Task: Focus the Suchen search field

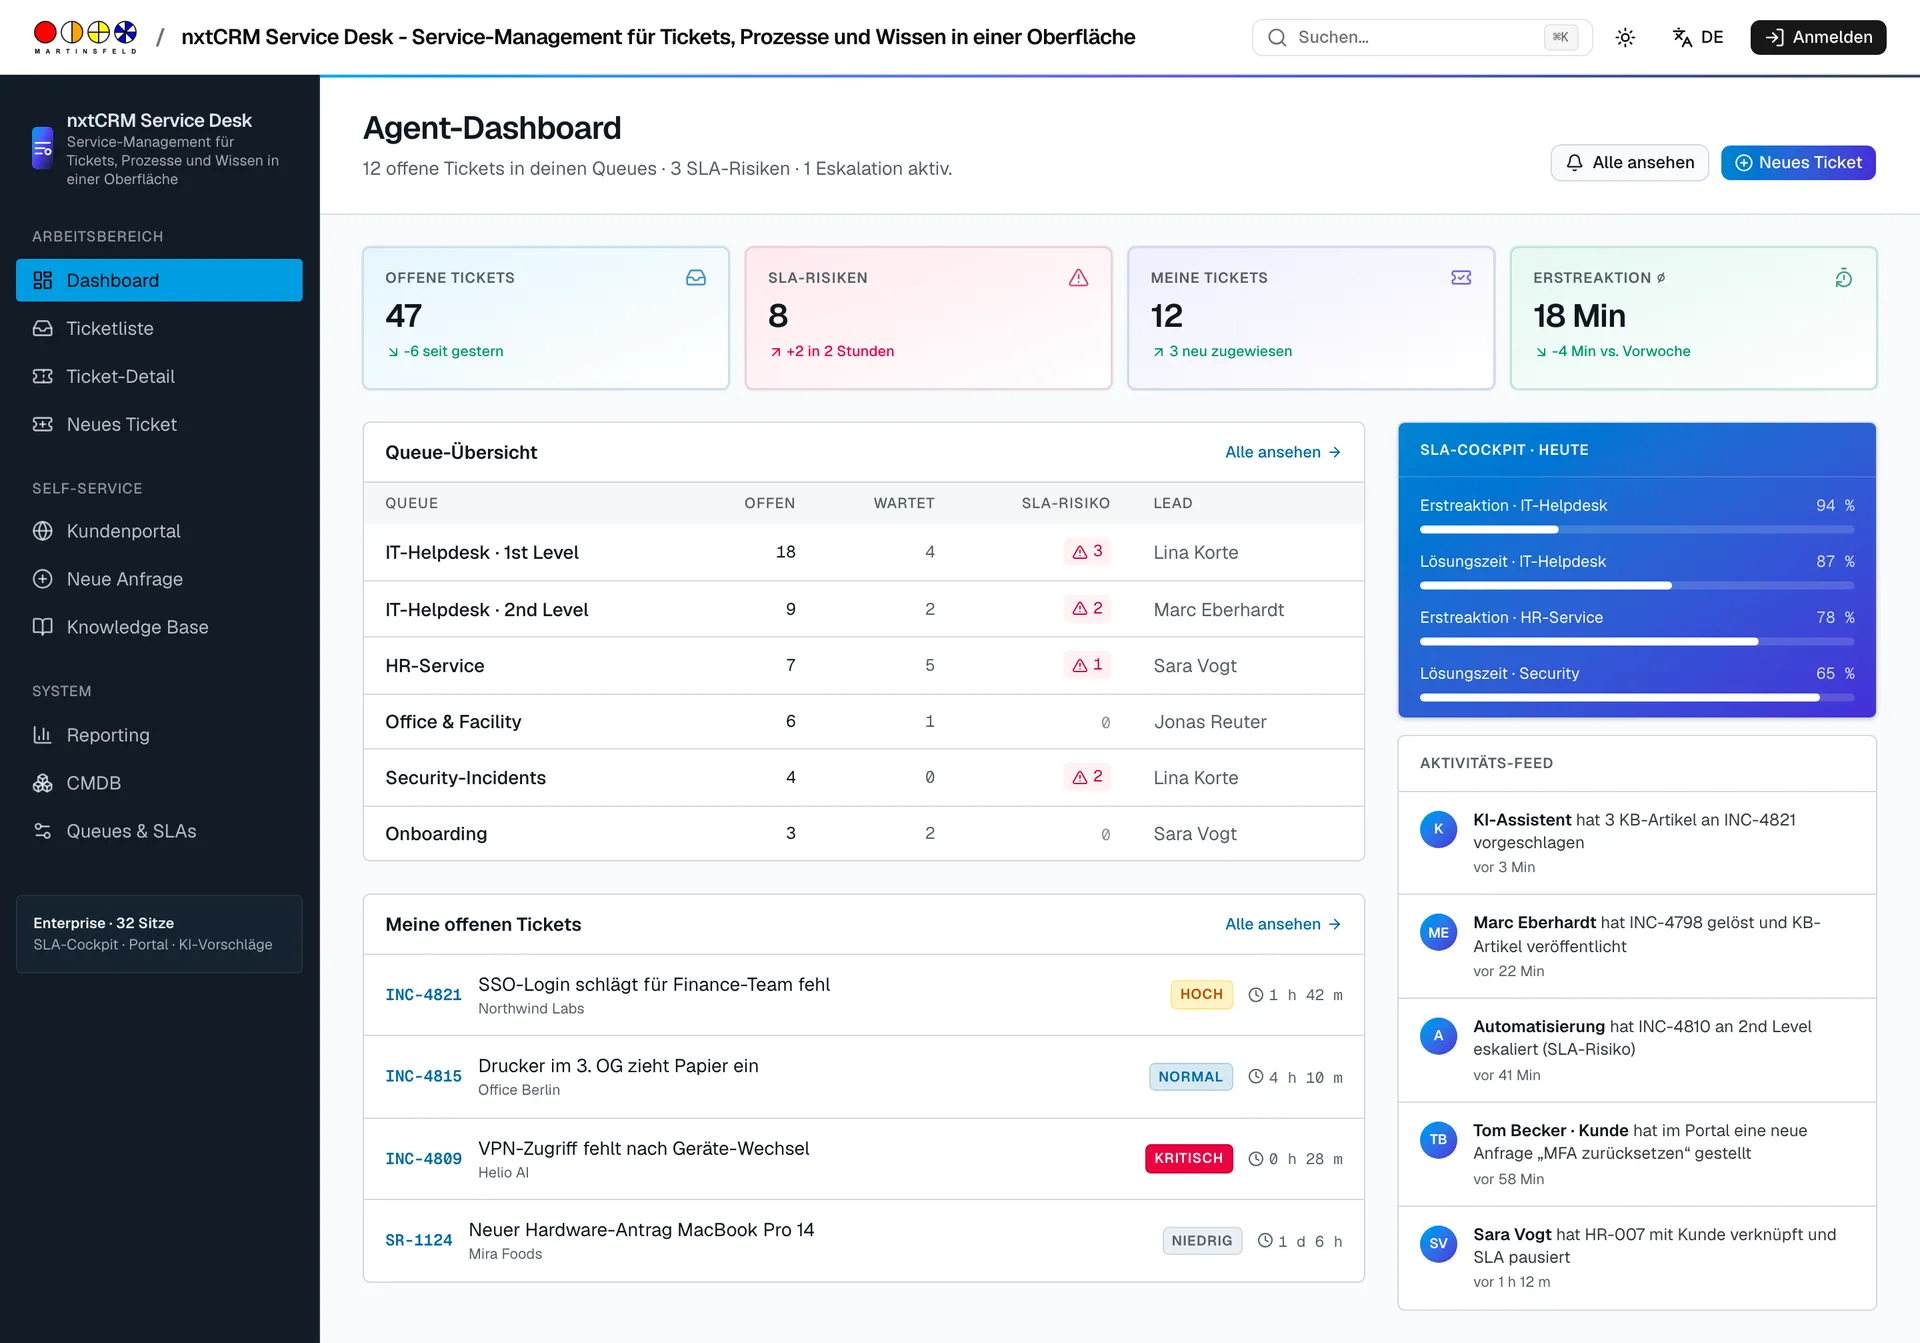Action: pyautogui.click(x=1421, y=37)
